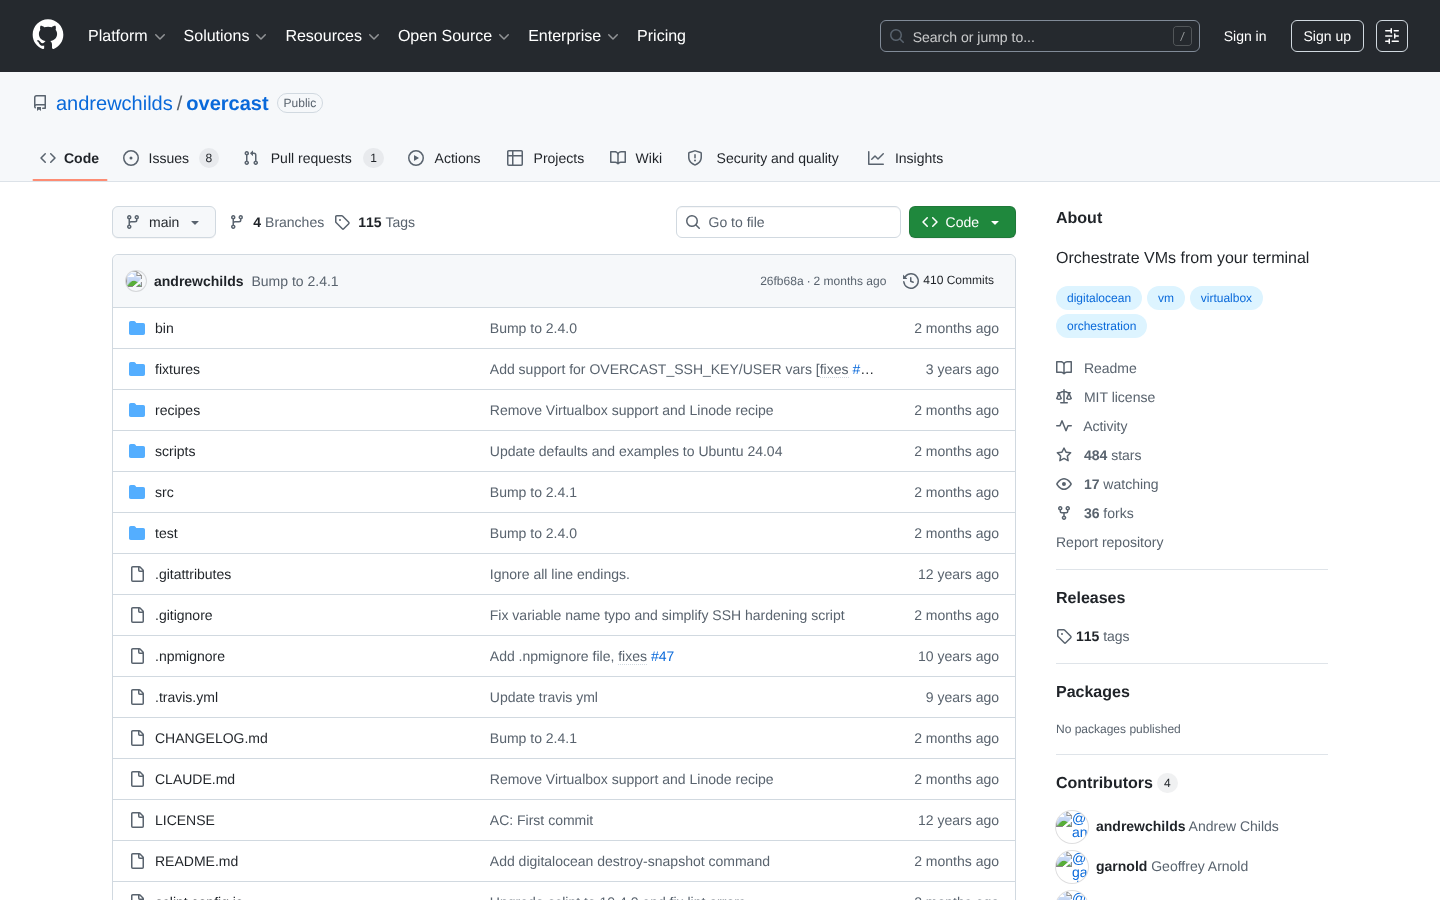
Task: Click the .gitignore file icon
Action: pyautogui.click(x=137, y=615)
